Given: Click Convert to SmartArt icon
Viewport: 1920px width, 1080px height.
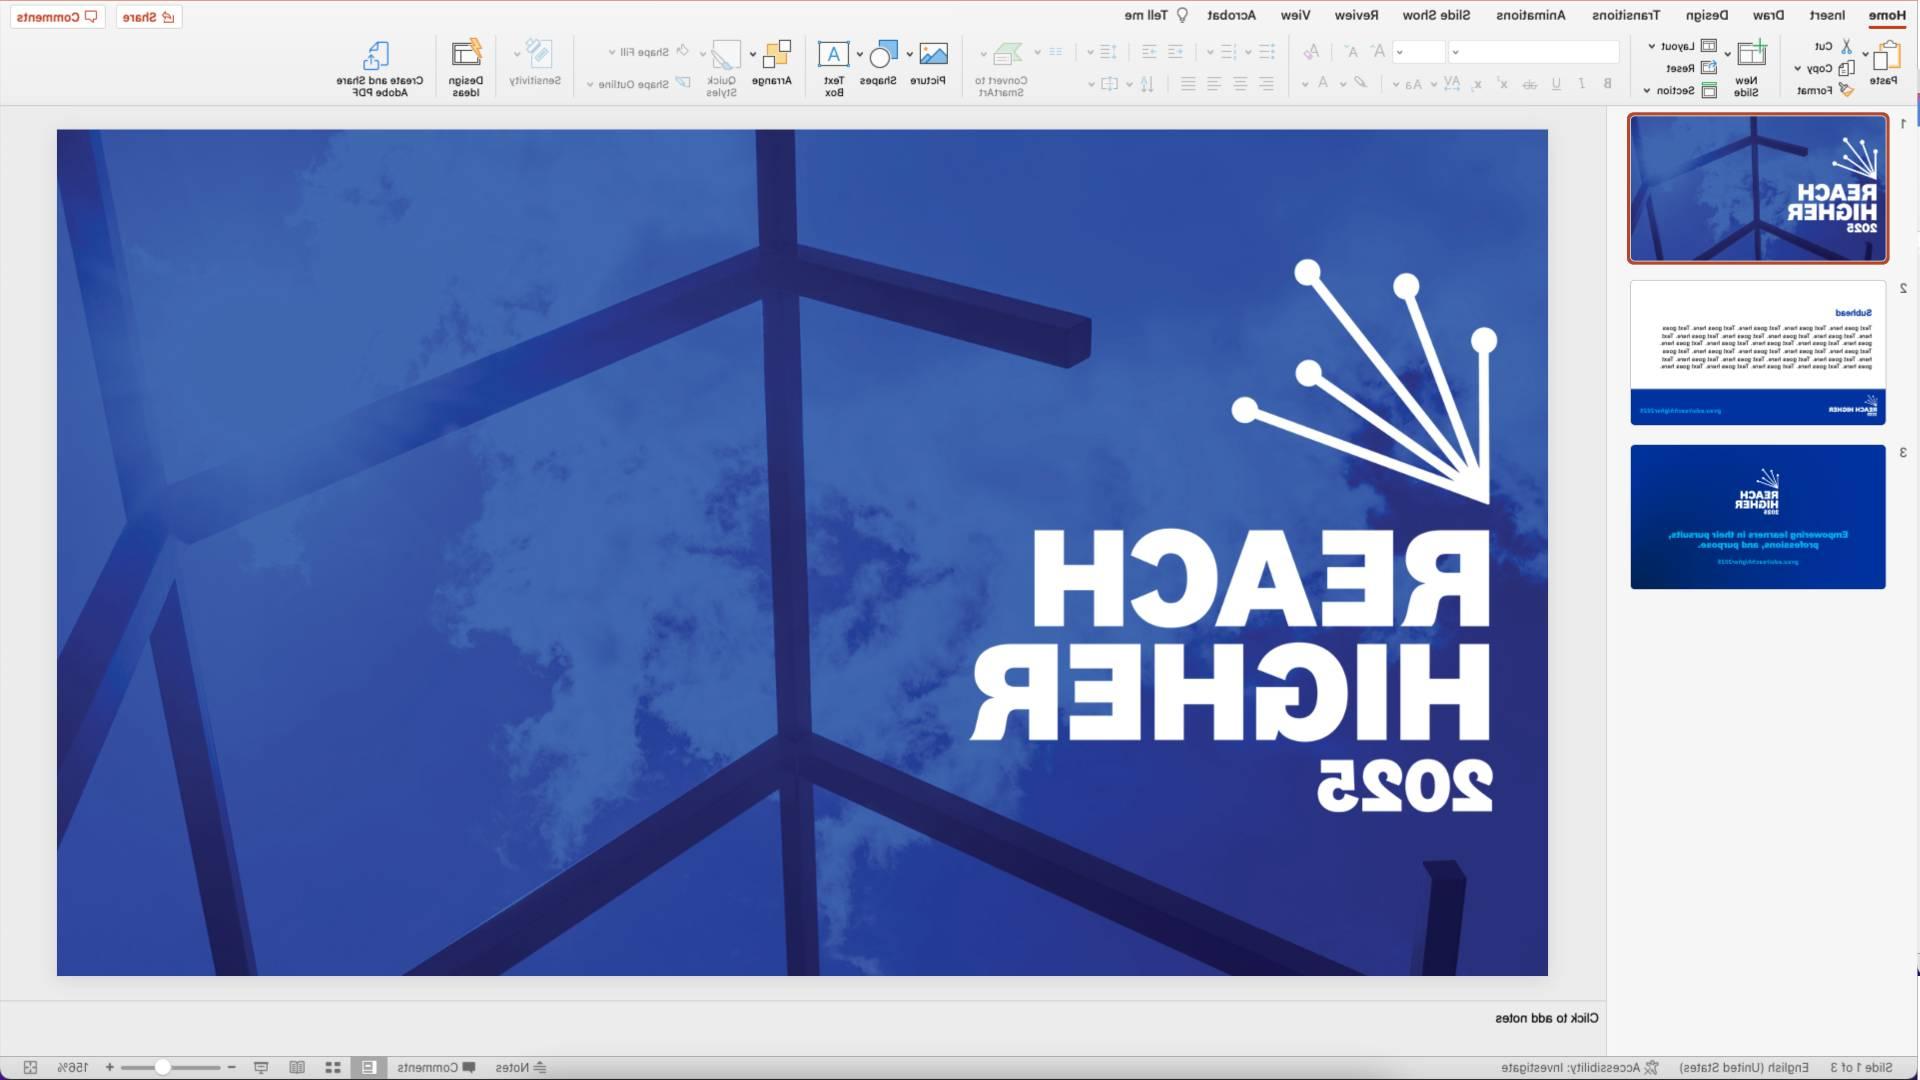Looking at the screenshot, I should coord(1006,54).
